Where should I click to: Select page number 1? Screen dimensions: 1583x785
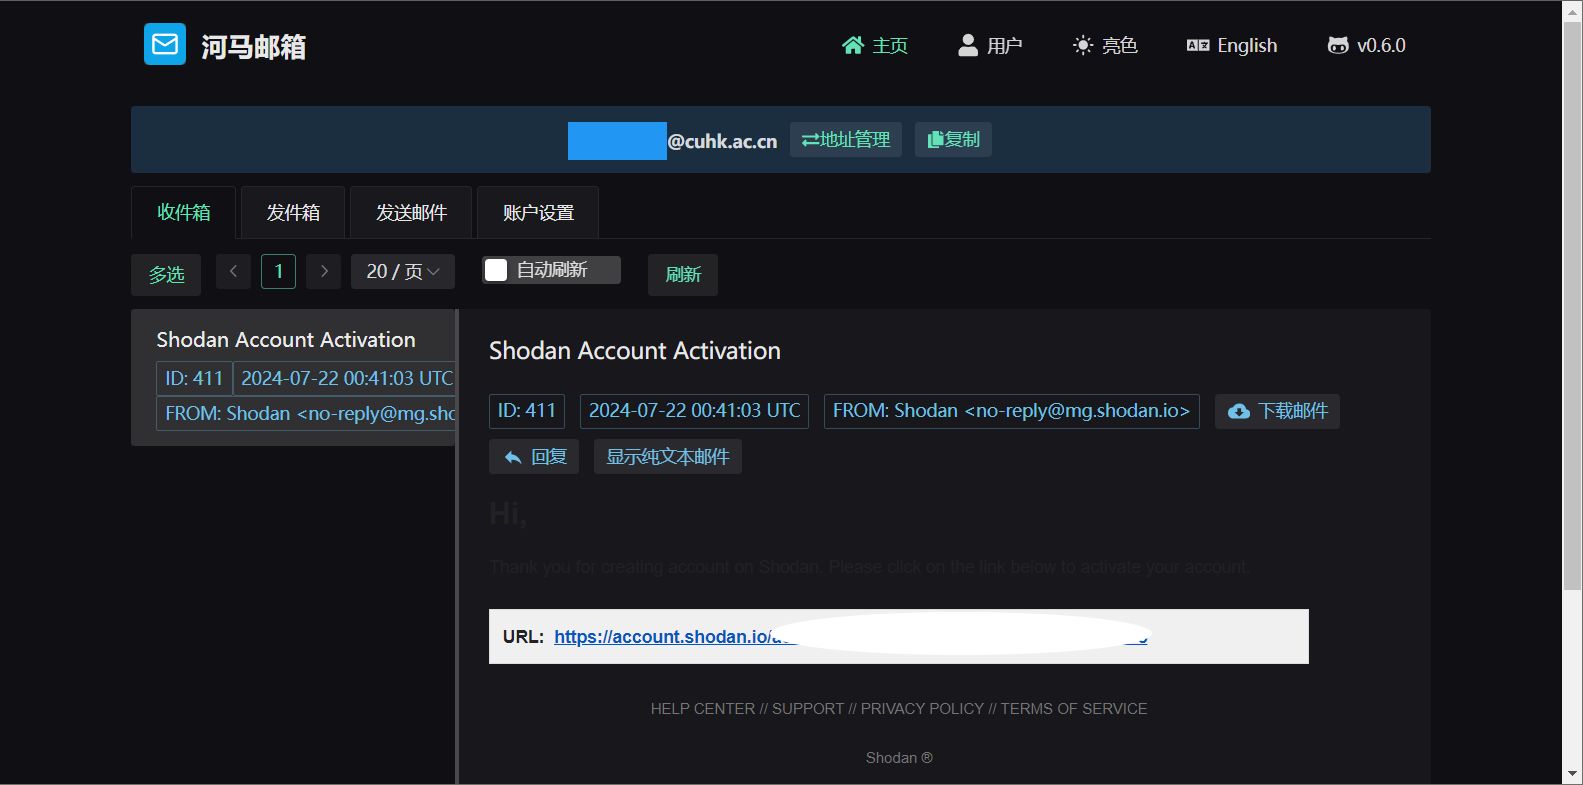point(278,271)
